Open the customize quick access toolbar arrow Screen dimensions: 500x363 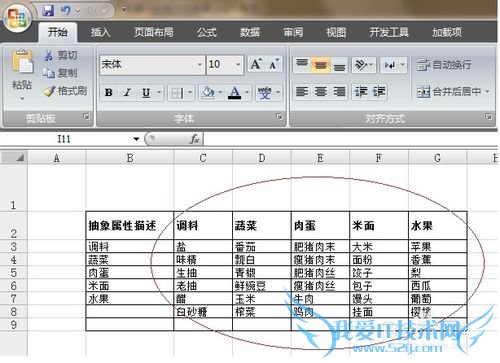pyautogui.click(x=124, y=11)
